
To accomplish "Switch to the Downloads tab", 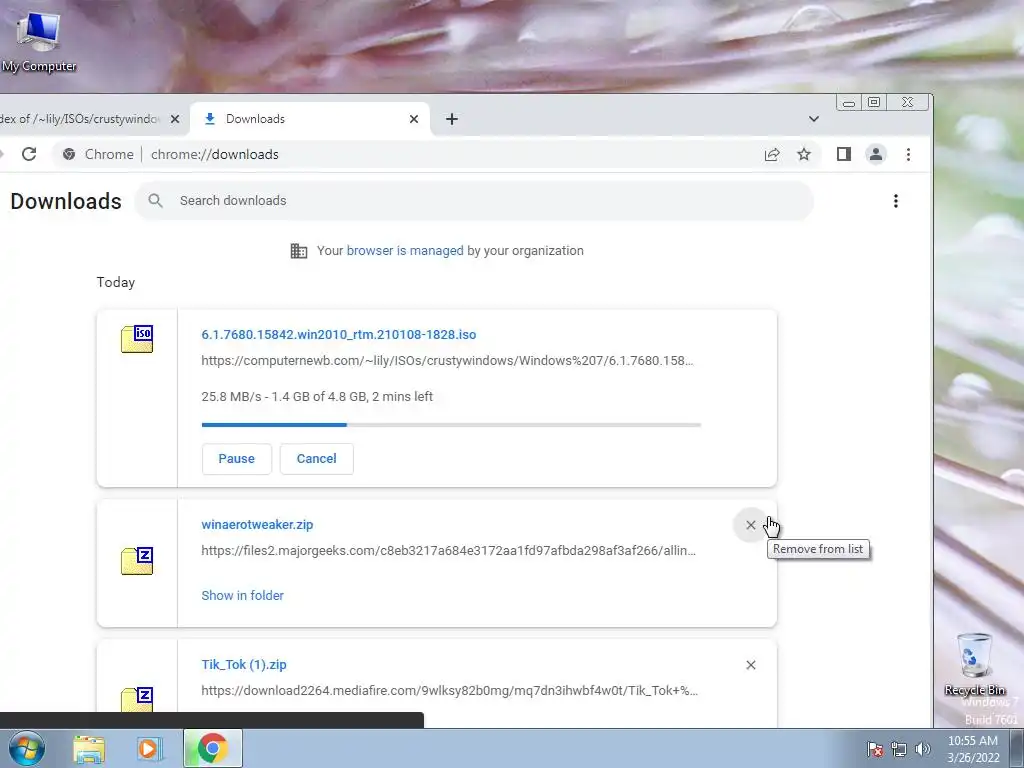I will [310, 119].
